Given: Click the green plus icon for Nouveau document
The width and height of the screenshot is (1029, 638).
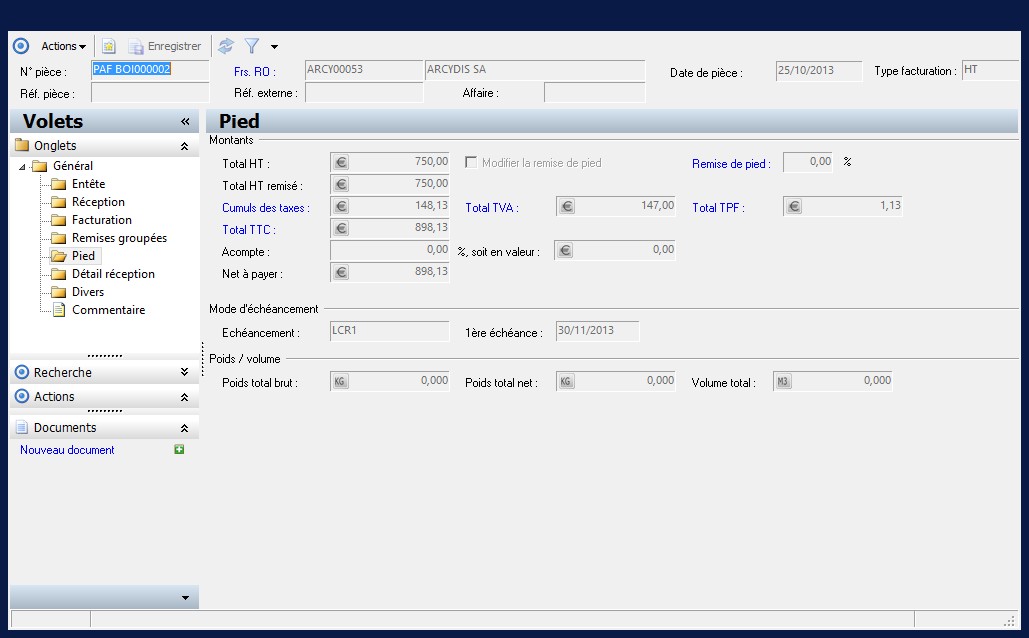Looking at the screenshot, I should point(179,450).
